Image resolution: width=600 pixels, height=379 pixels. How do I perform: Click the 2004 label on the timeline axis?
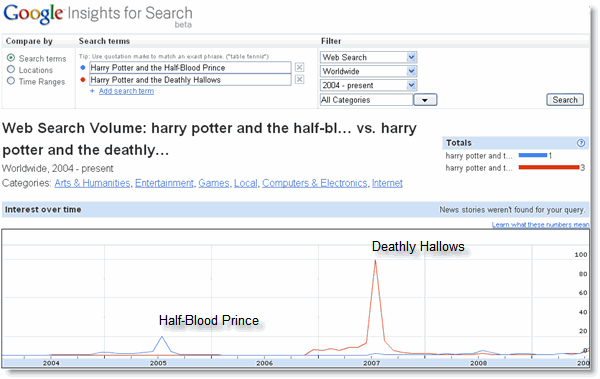(51, 363)
